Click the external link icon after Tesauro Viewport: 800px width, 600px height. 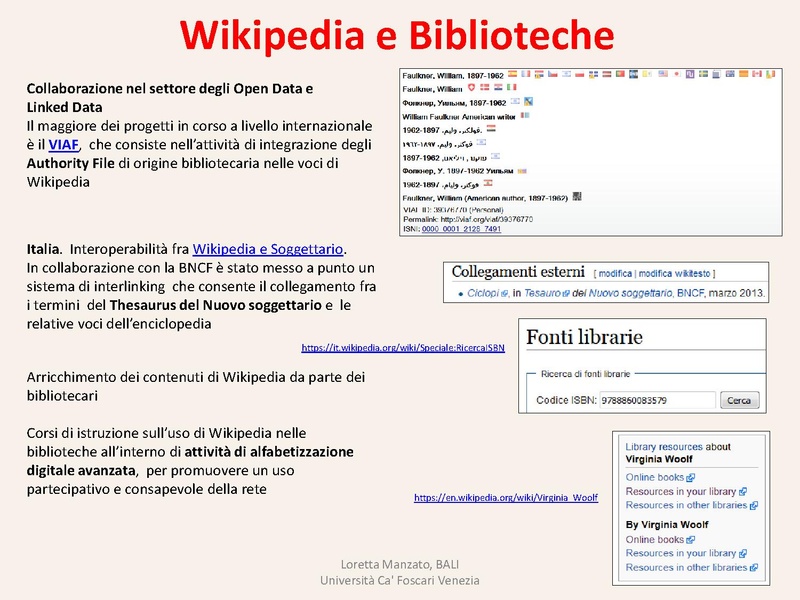point(566,291)
